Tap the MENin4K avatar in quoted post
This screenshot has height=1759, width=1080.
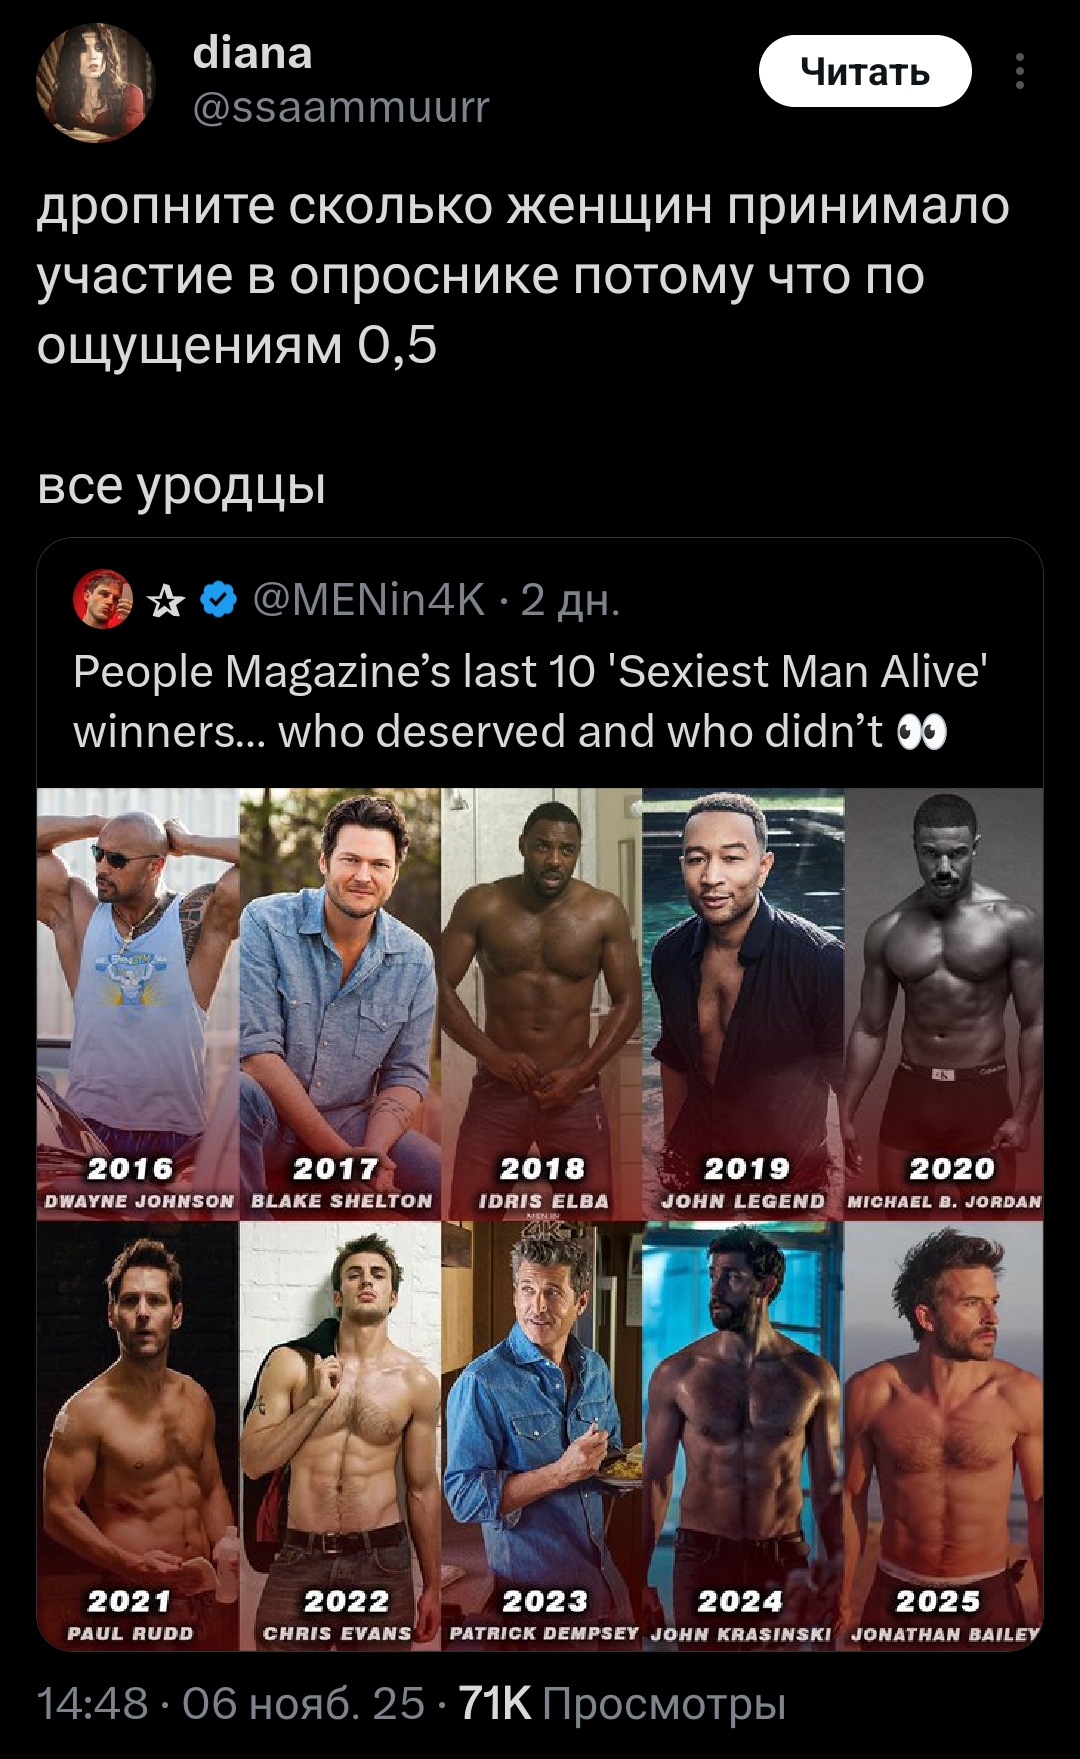click(x=103, y=599)
